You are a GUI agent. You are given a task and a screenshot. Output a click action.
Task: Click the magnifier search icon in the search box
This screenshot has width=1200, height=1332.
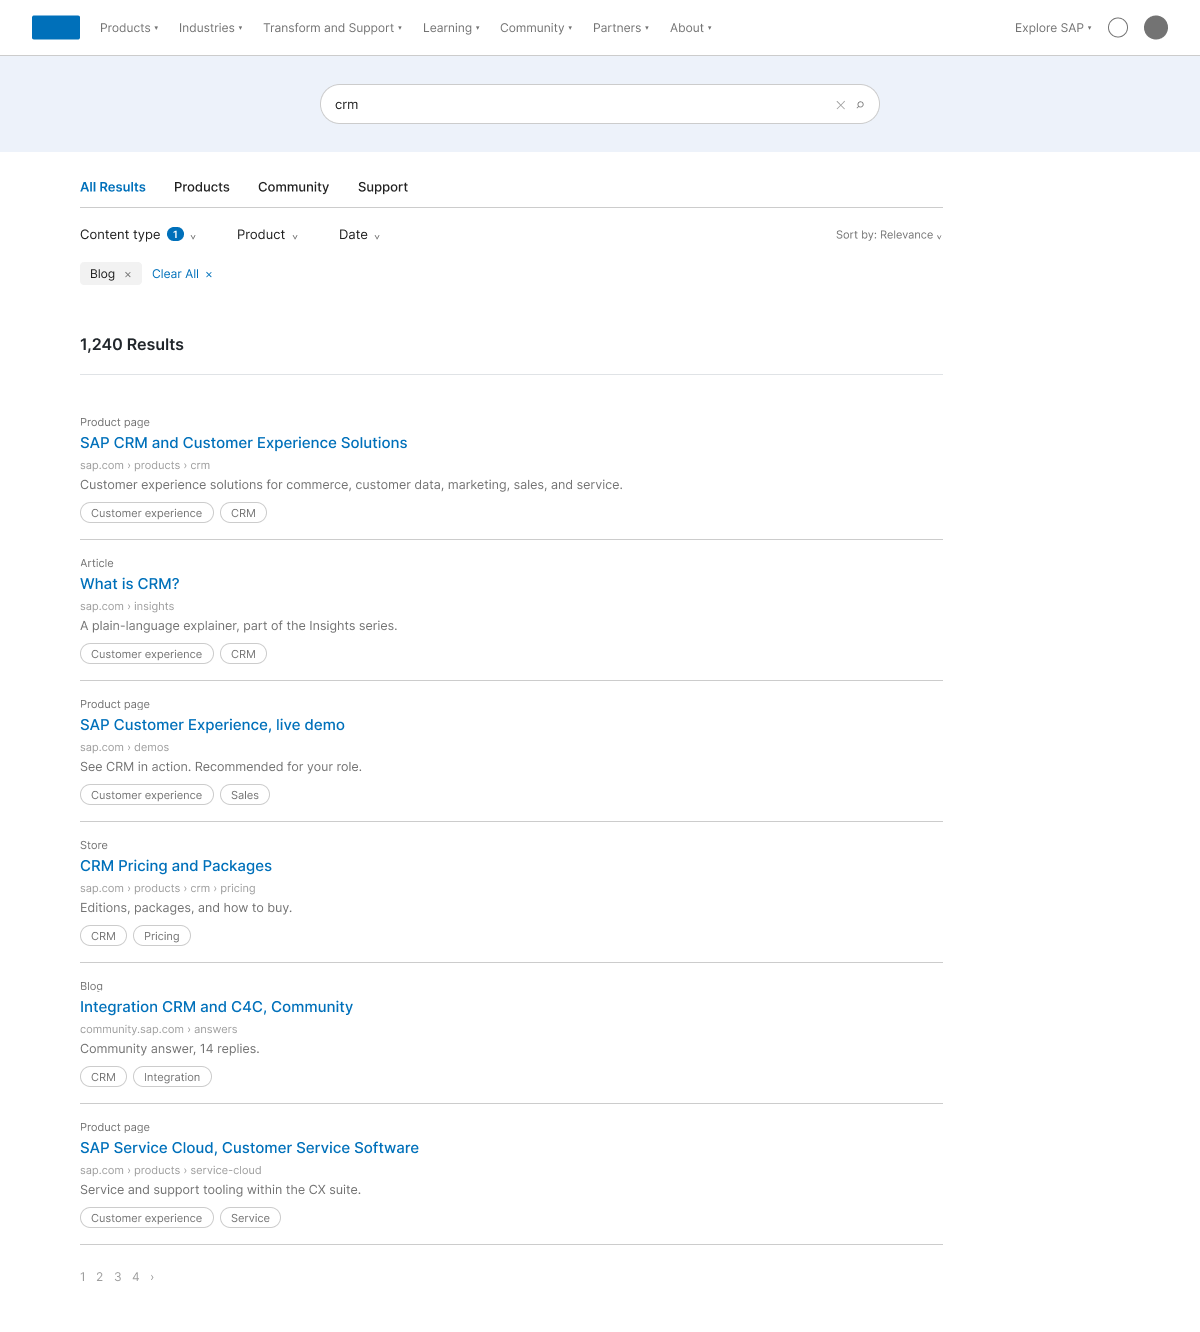[860, 105]
